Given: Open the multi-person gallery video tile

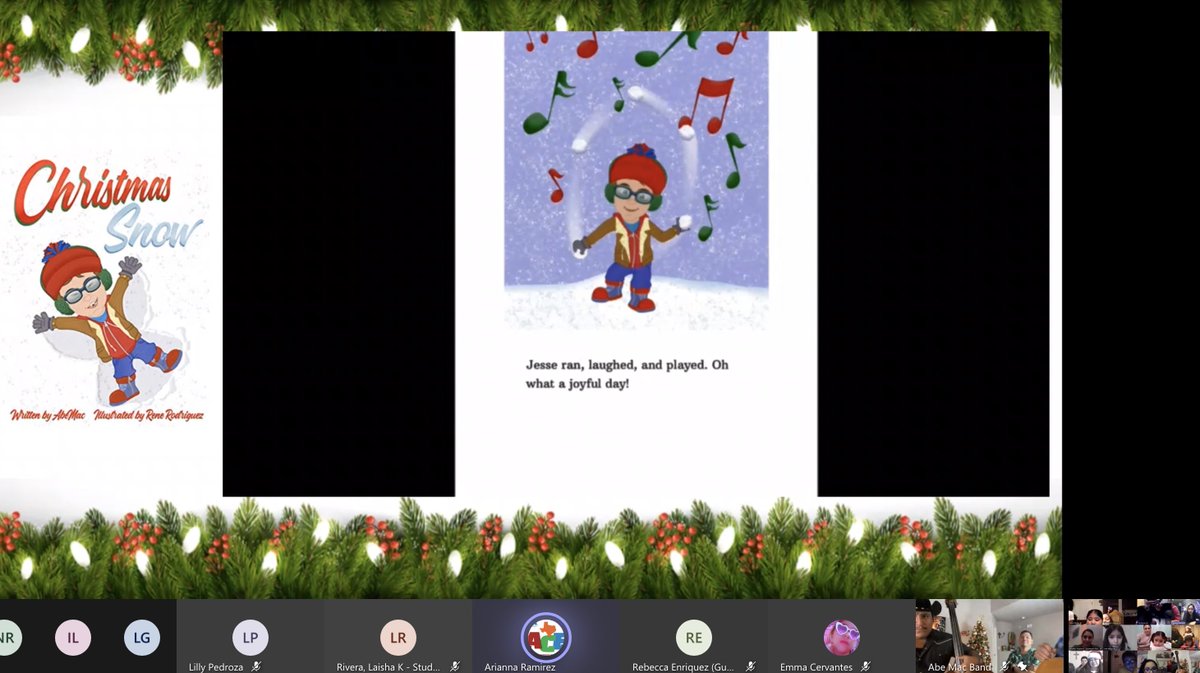Looking at the screenshot, I should (1133, 636).
